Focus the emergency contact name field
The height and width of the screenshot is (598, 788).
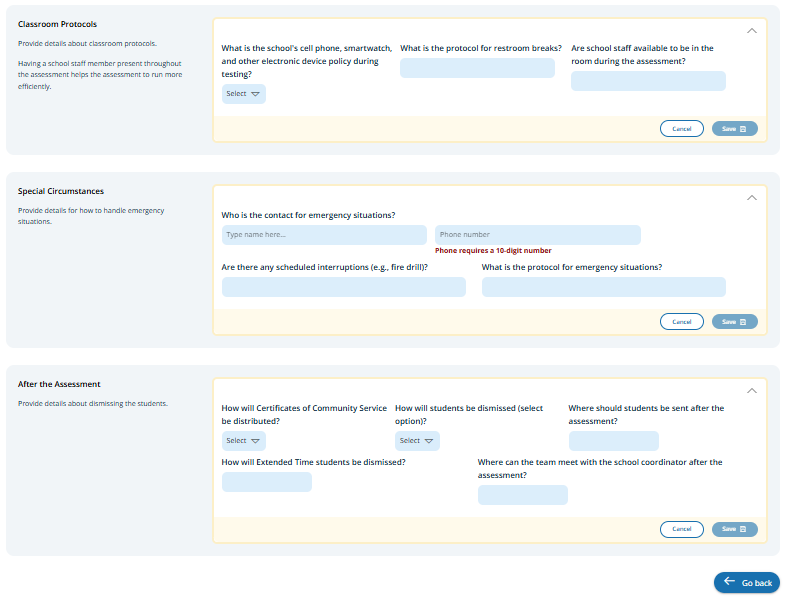point(324,235)
